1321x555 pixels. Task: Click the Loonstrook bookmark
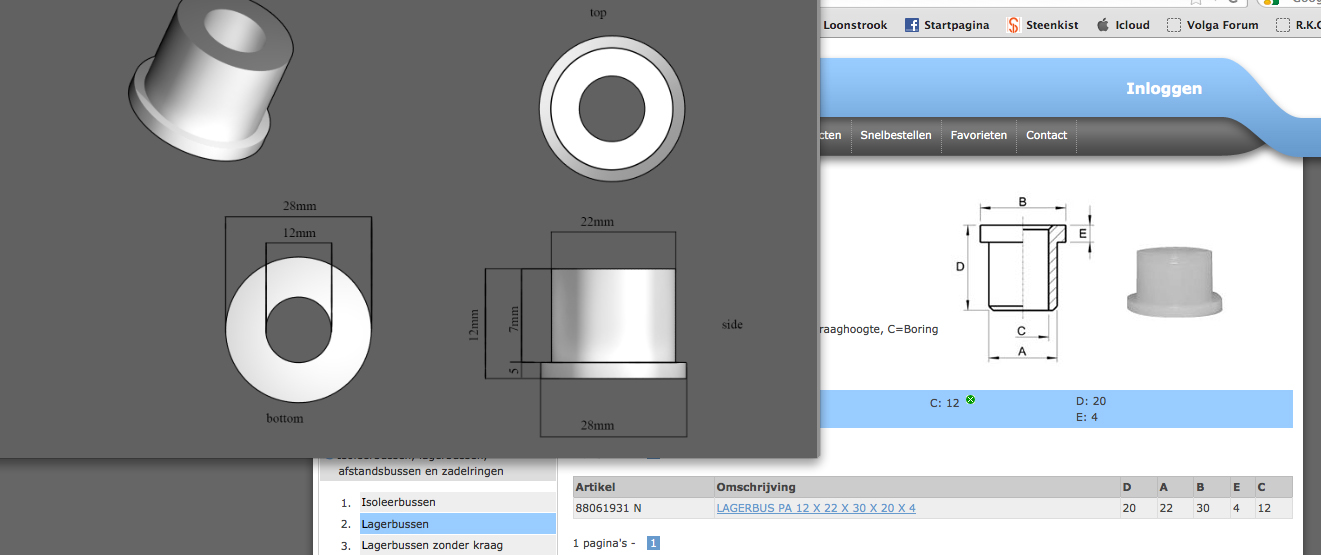[854, 25]
